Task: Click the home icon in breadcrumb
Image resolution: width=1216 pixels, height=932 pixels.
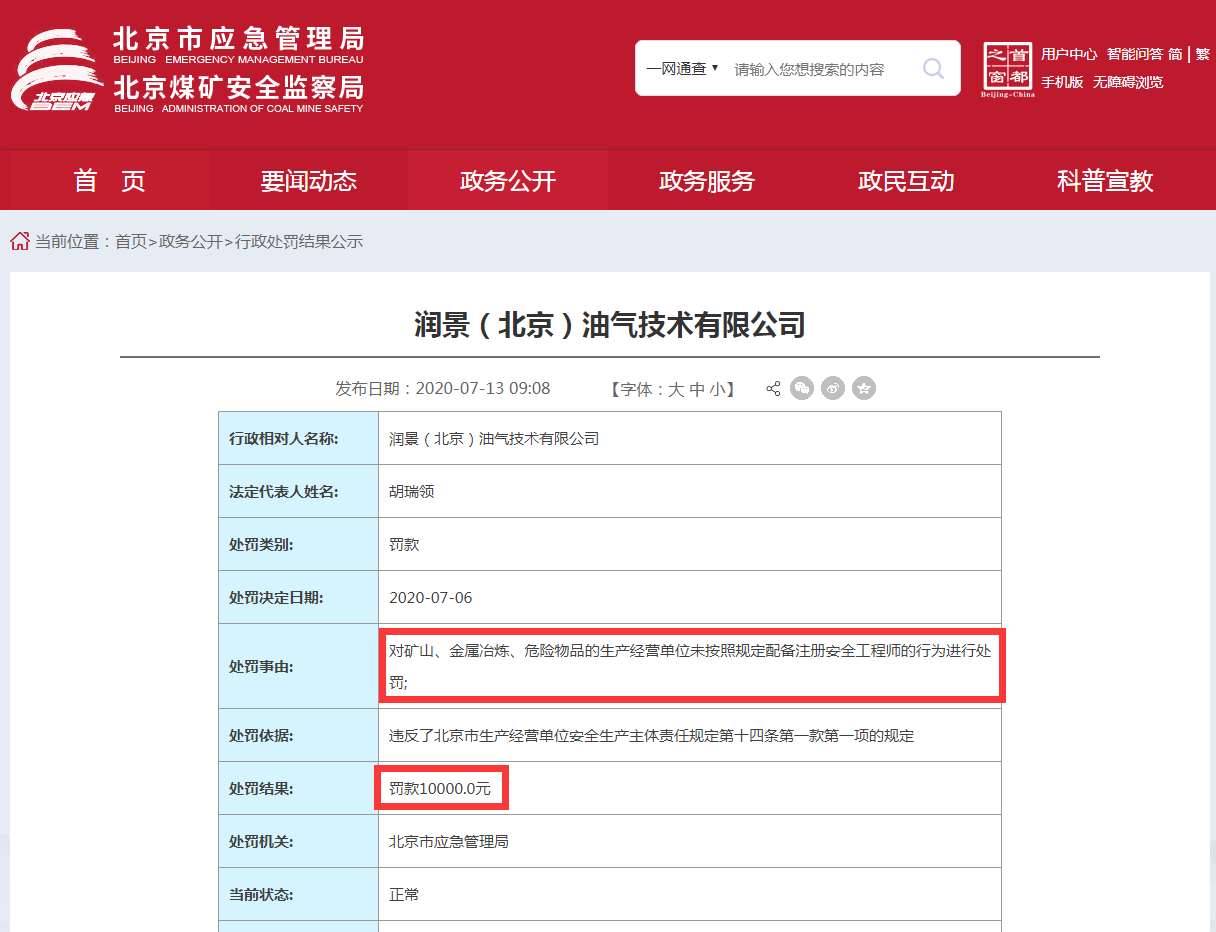Action: 20,241
